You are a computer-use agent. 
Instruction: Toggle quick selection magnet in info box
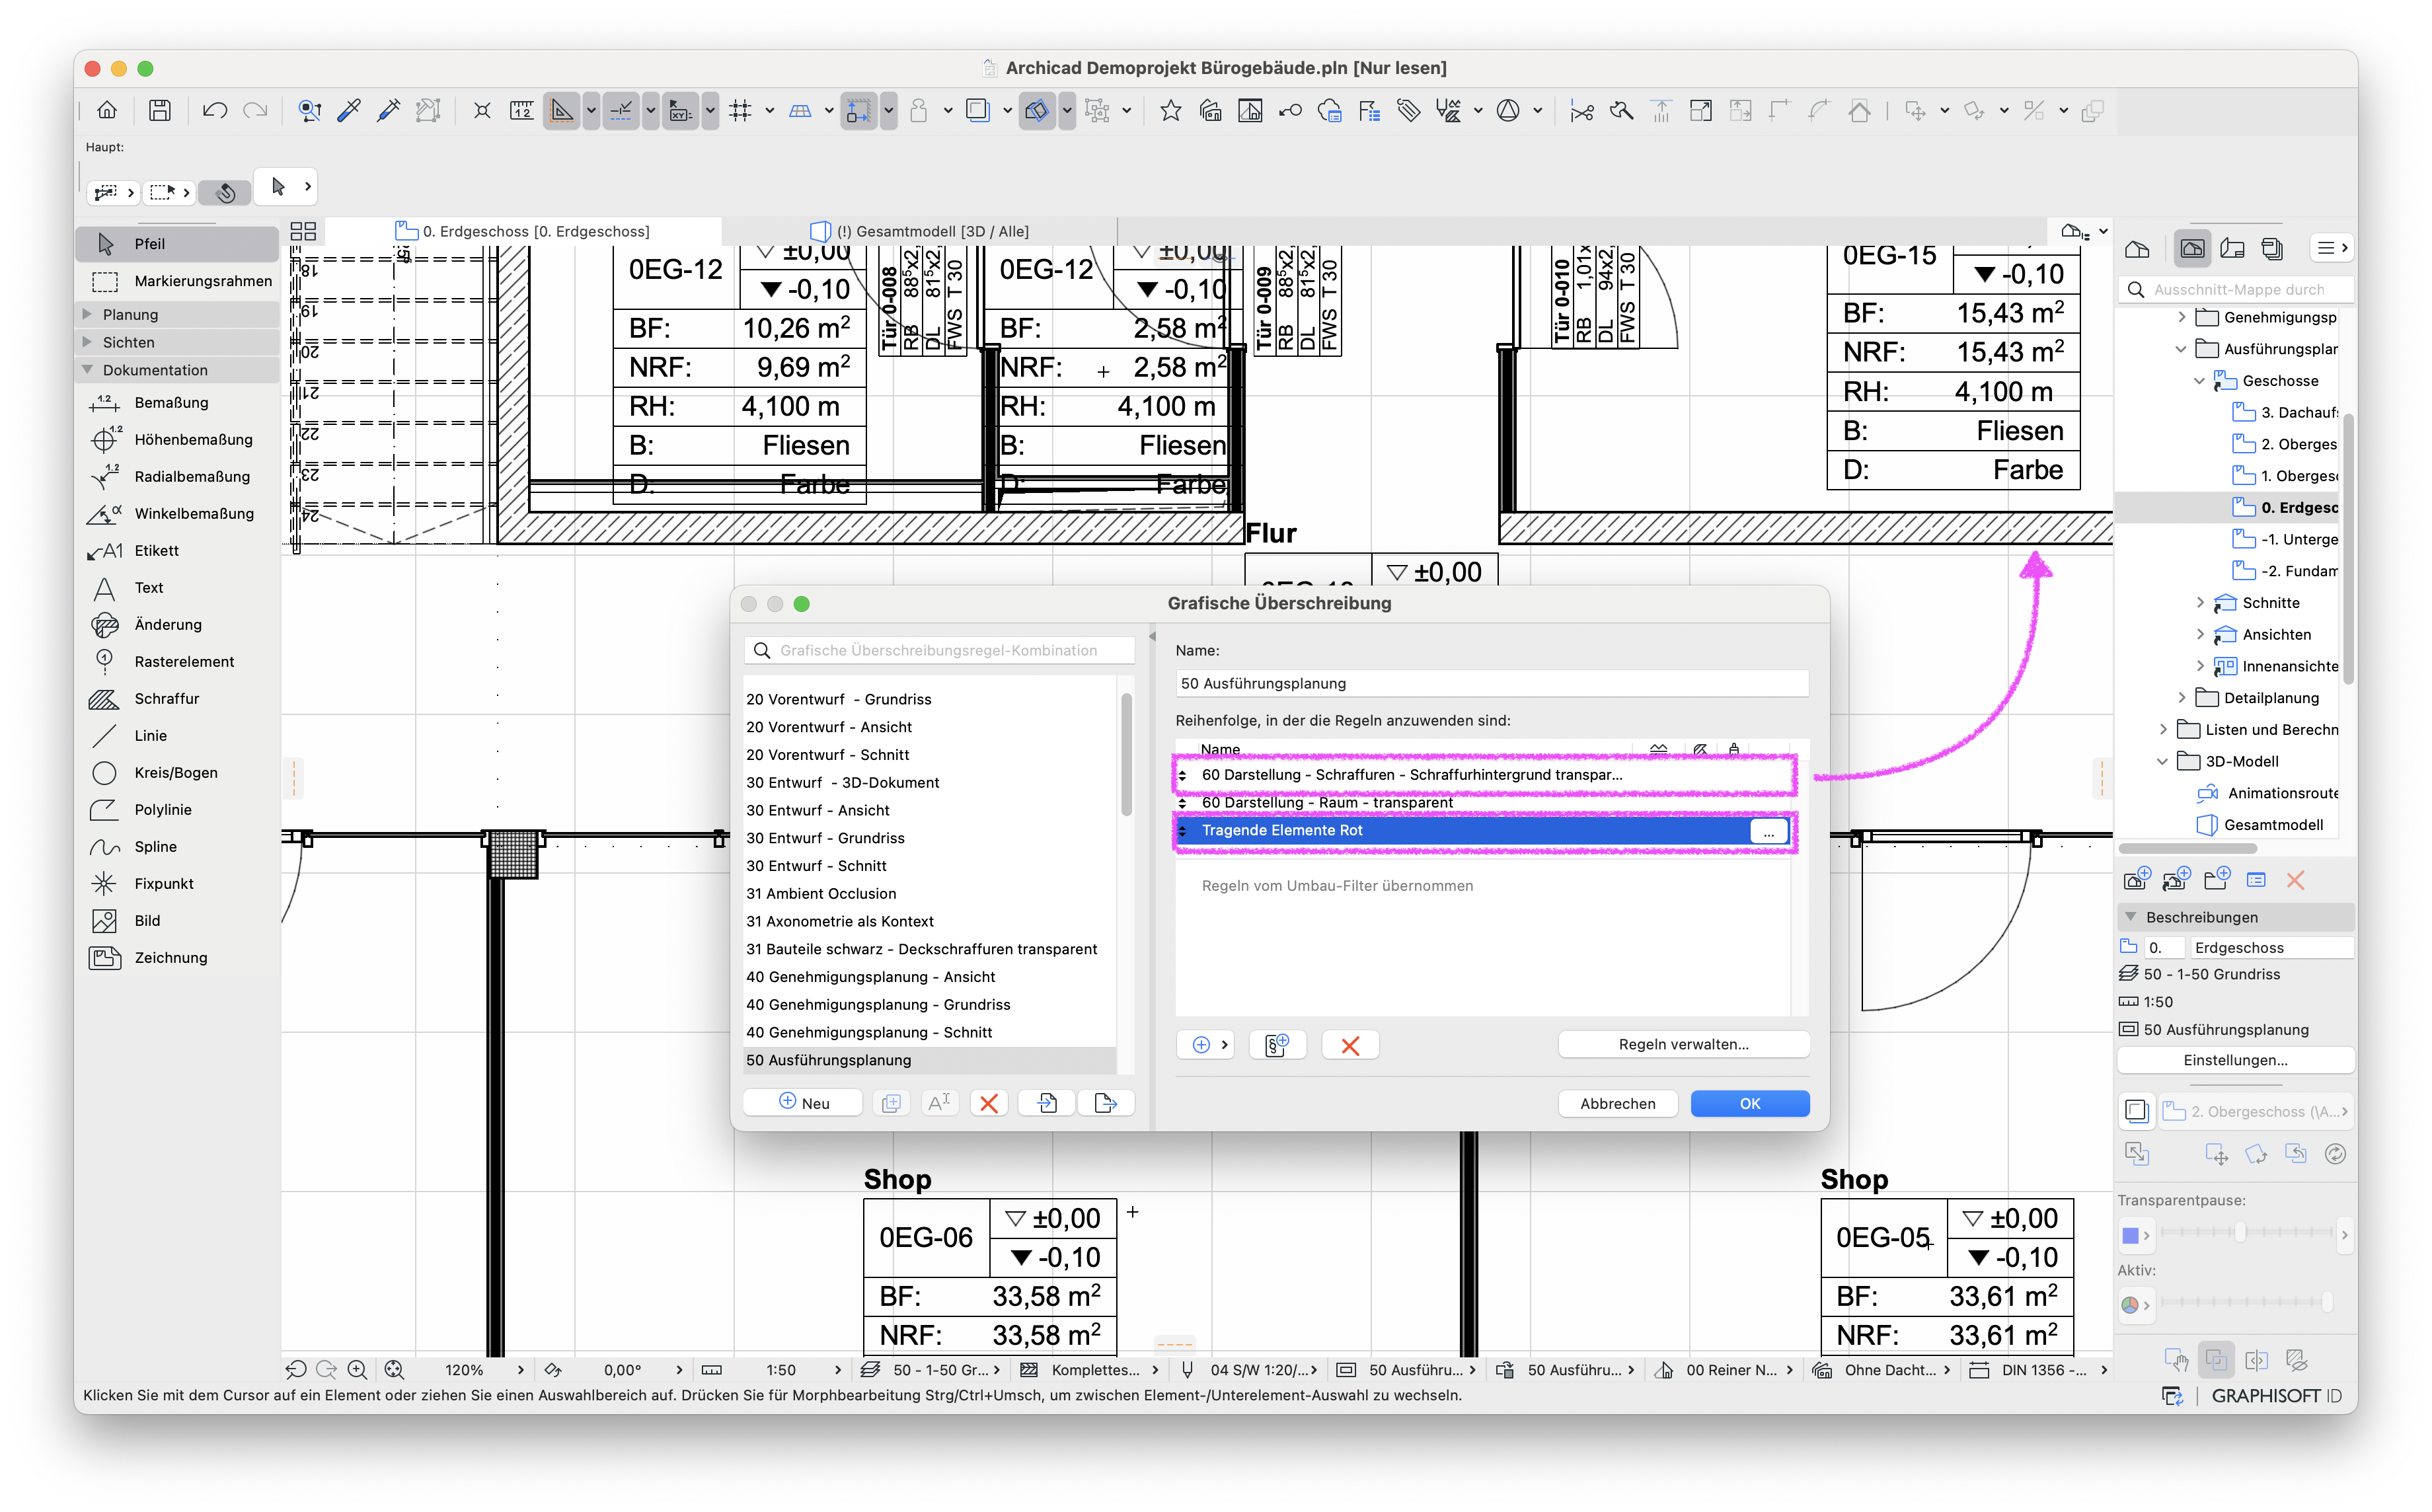tap(226, 192)
